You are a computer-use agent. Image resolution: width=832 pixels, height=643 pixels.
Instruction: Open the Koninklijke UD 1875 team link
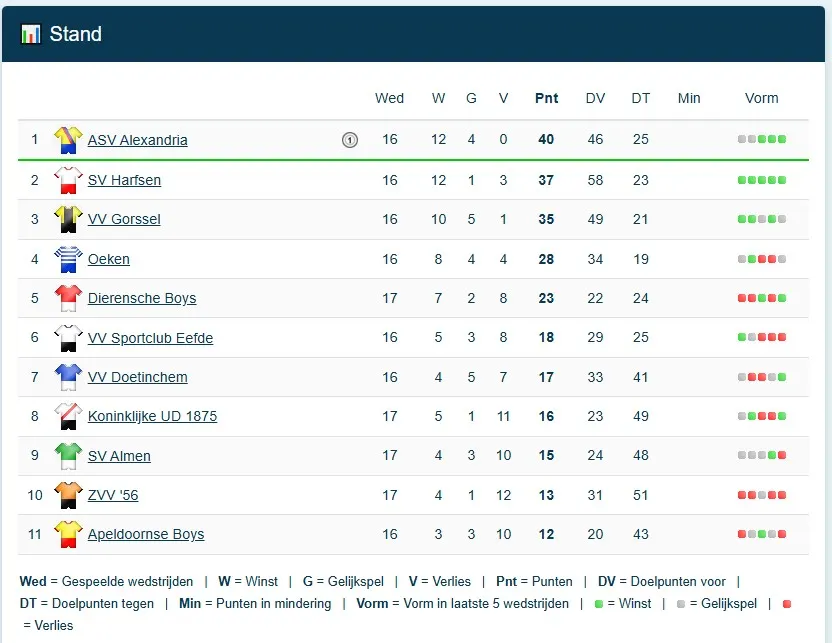152,416
